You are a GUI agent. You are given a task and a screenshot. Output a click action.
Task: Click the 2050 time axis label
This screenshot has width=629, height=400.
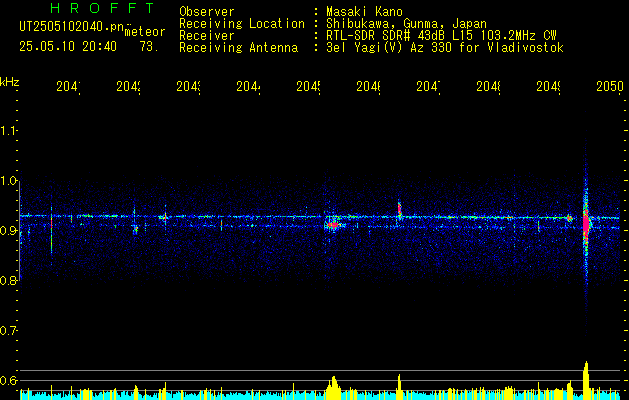(610, 86)
